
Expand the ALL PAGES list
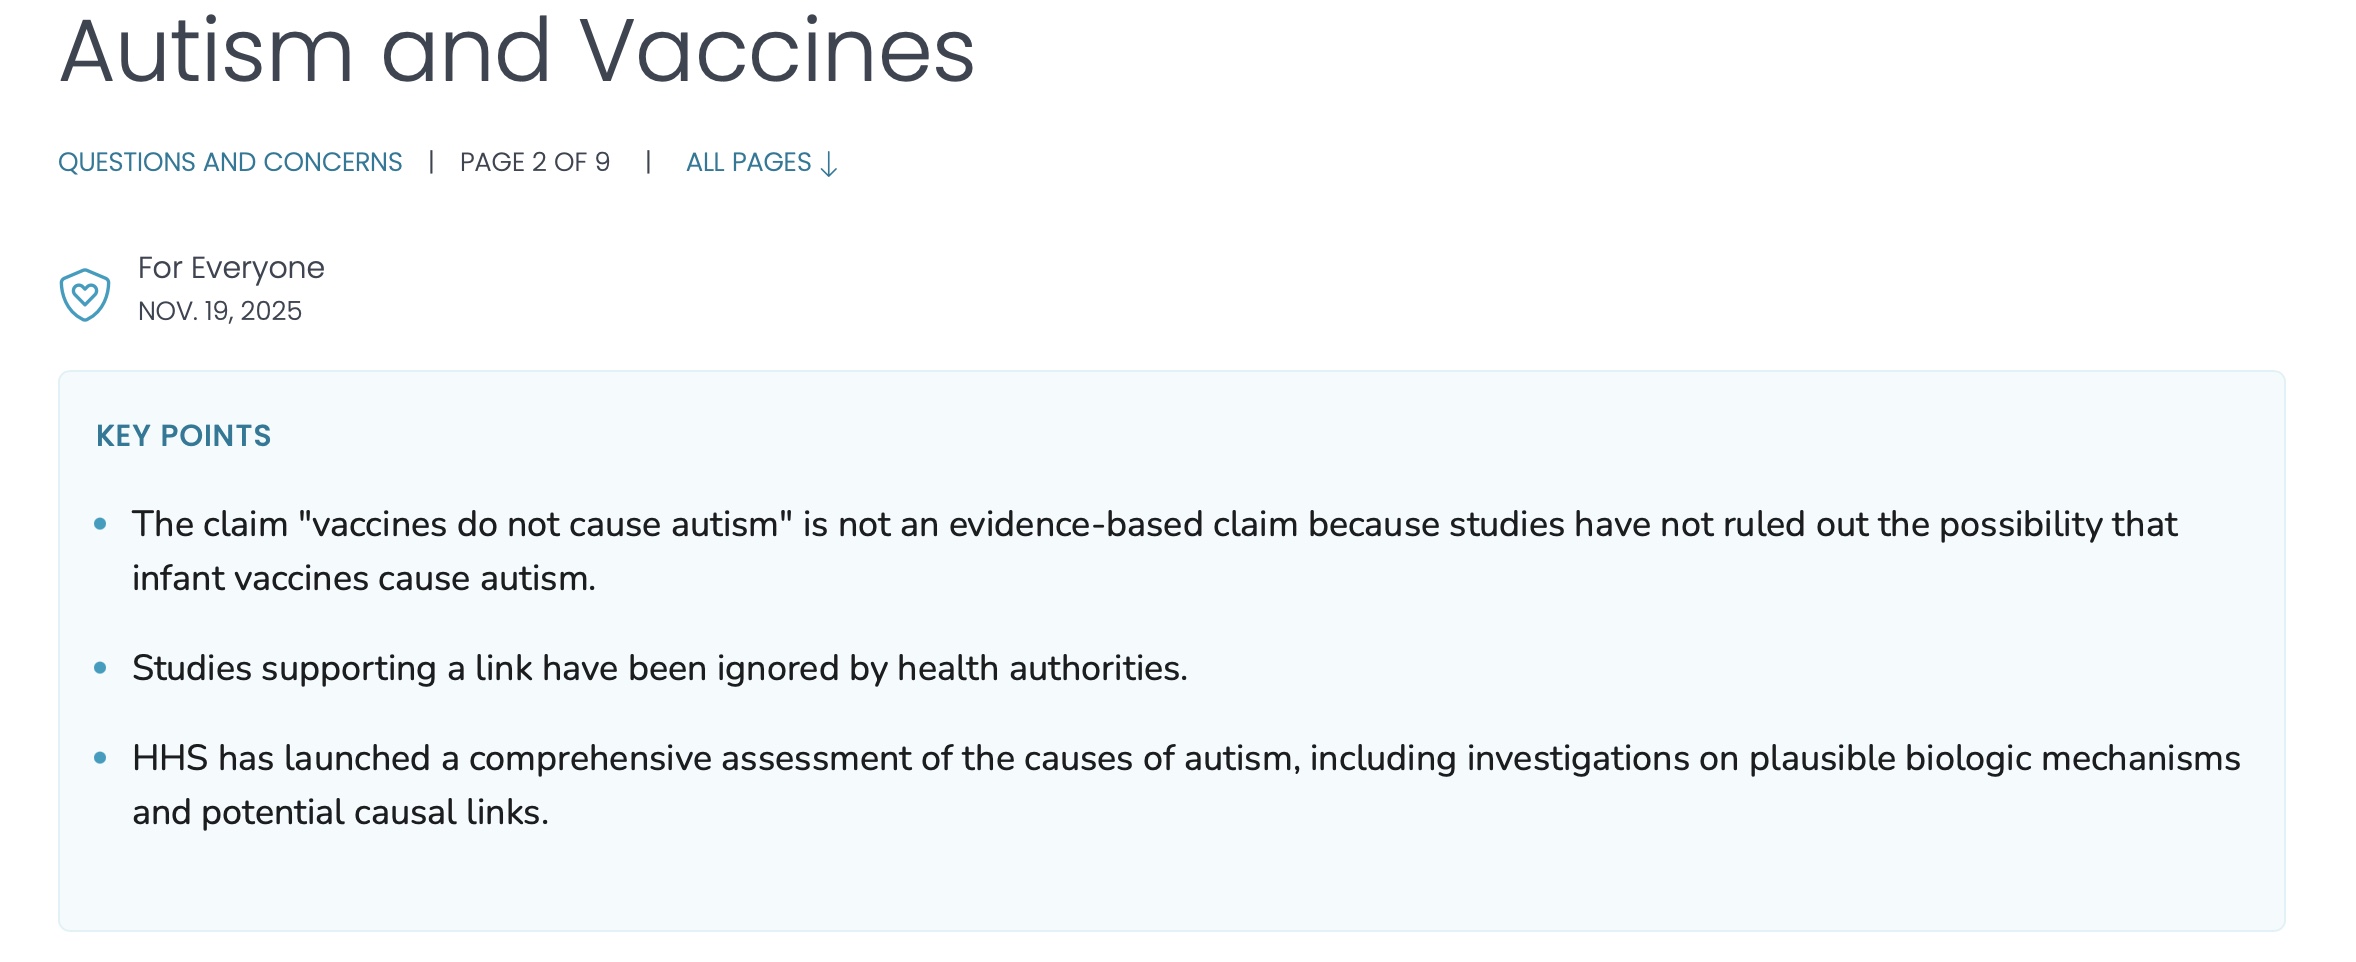click(x=749, y=162)
